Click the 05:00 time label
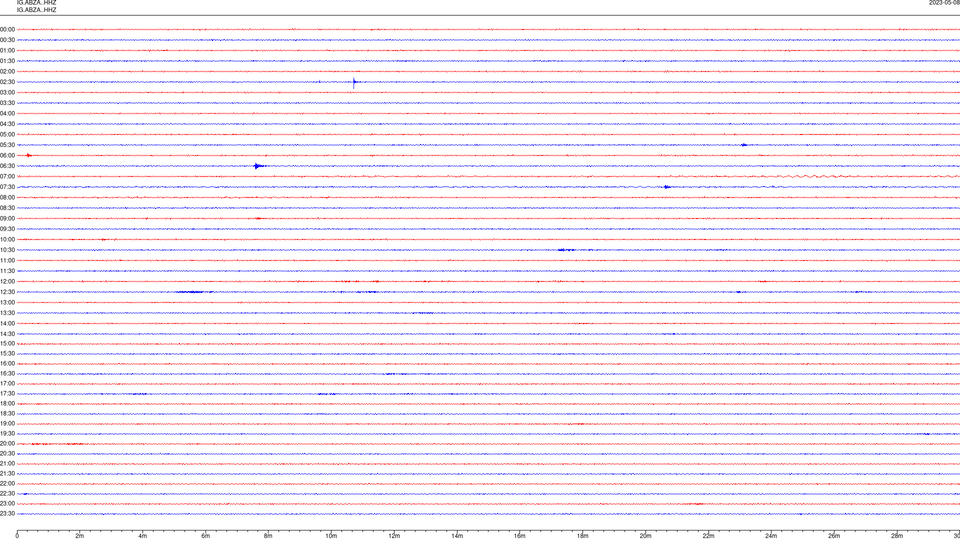This screenshot has height=540, width=960. [7, 134]
